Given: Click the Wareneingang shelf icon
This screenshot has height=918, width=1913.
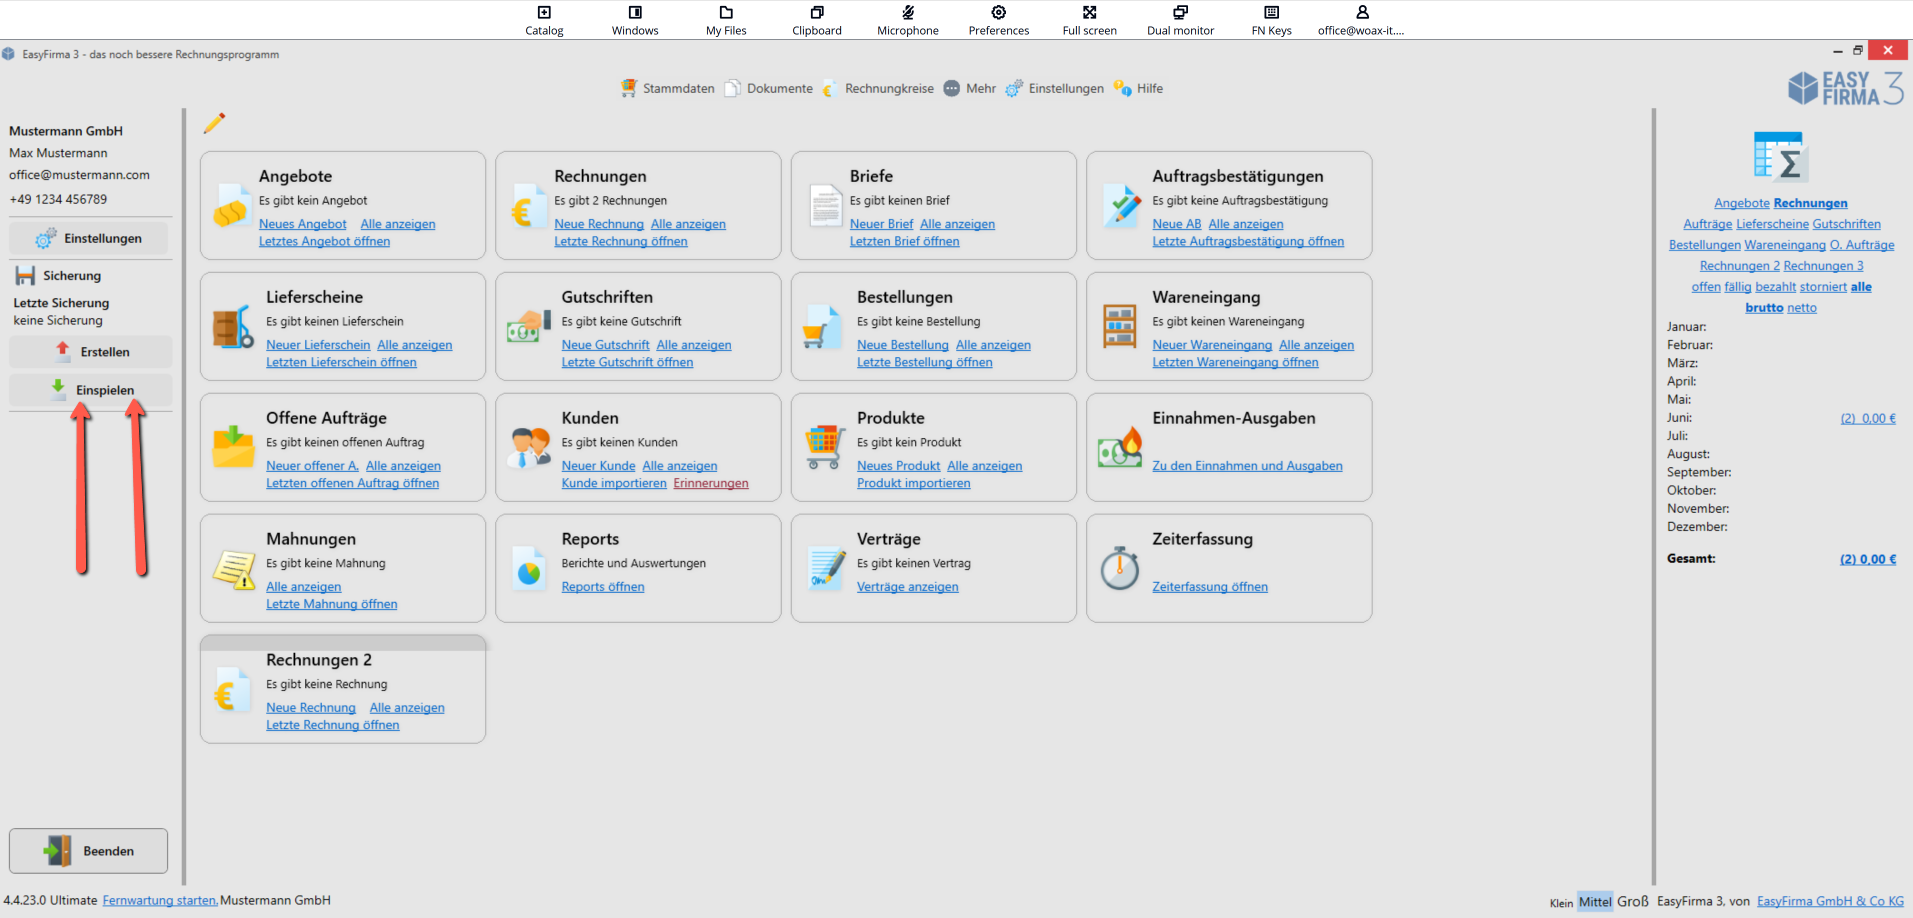Looking at the screenshot, I should pos(1119,326).
